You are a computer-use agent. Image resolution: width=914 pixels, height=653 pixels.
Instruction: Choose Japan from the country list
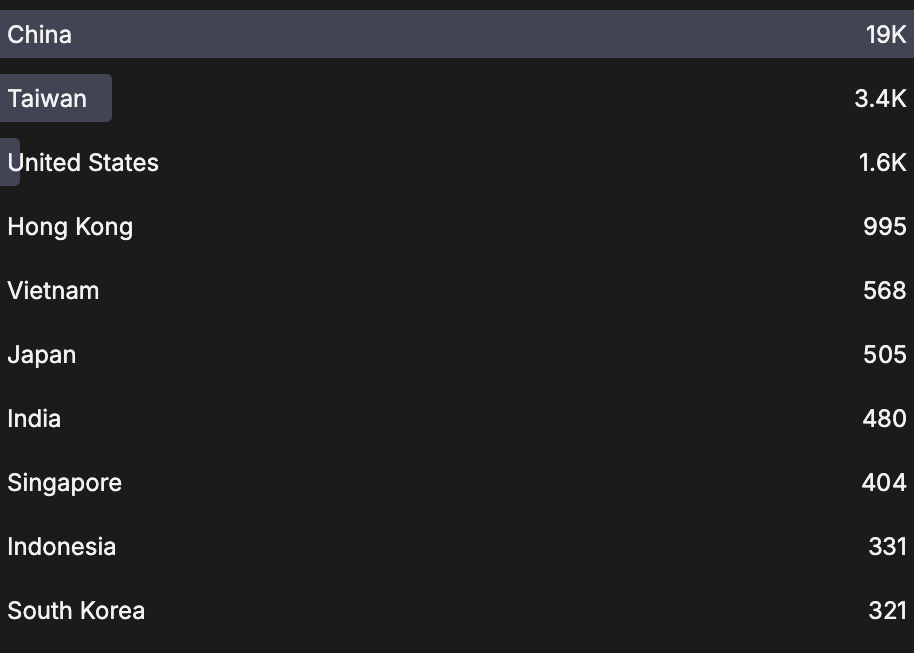point(42,355)
